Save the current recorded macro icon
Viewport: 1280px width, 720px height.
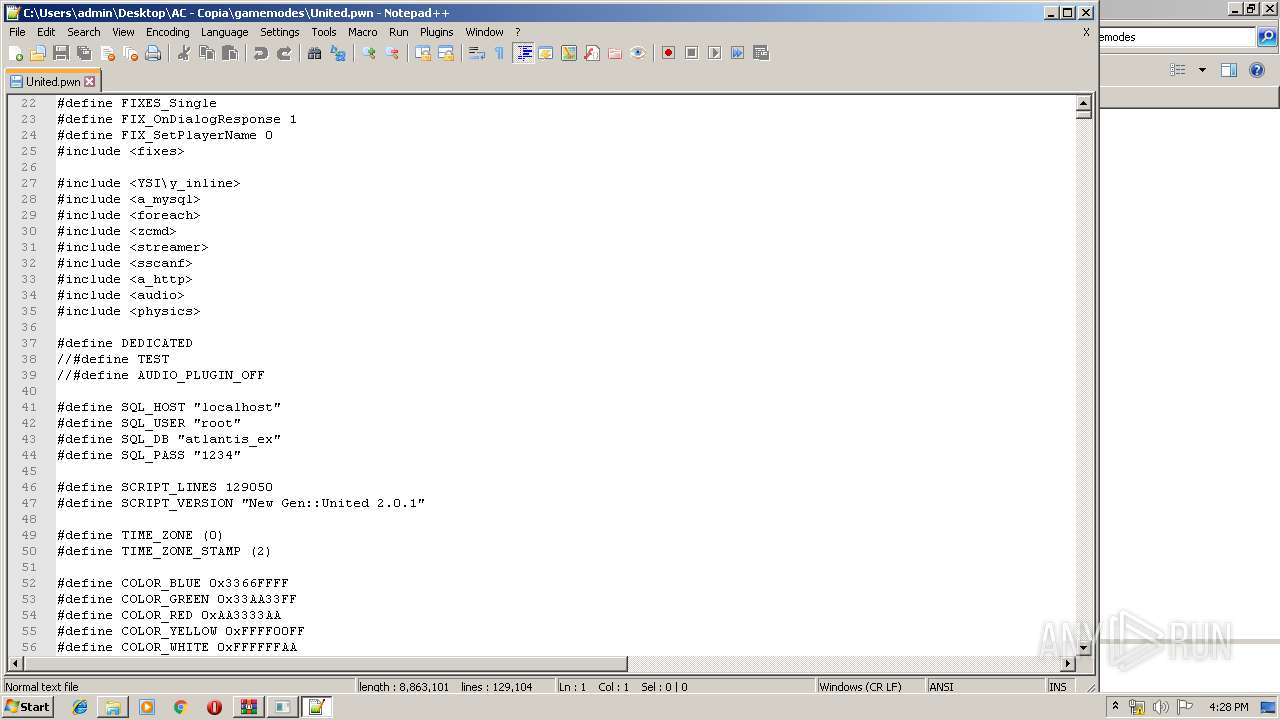click(x=760, y=53)
